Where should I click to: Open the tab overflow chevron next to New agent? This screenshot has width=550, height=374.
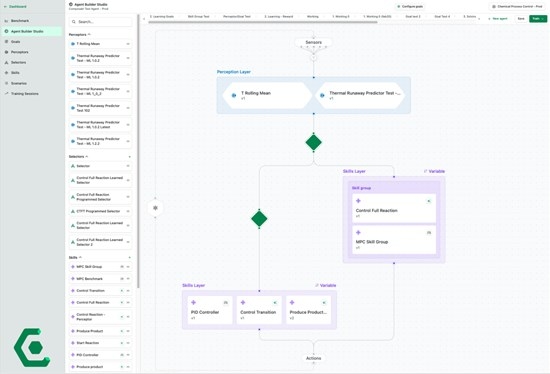[x=479, y=19]
